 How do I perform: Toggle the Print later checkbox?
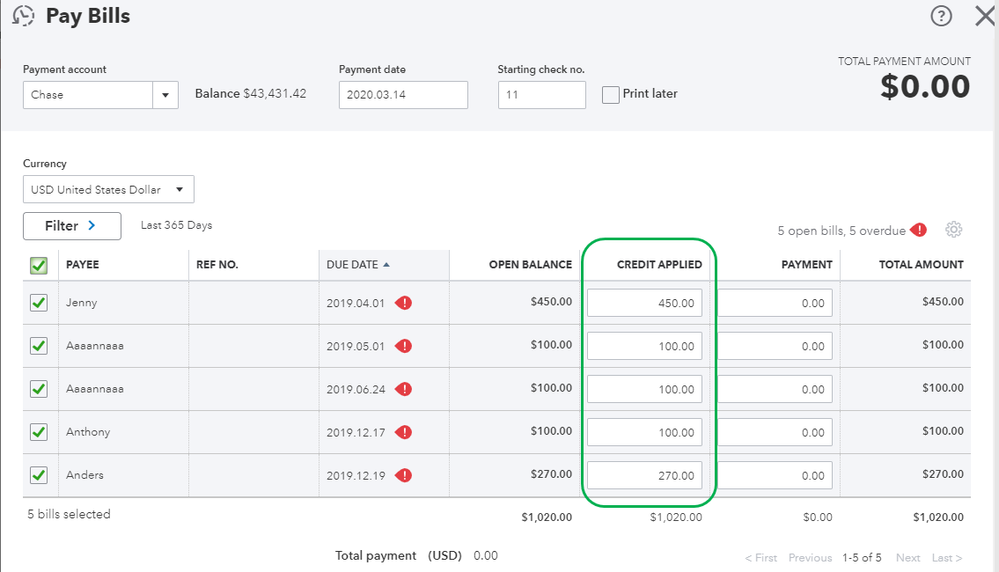[x=611, y=94]
